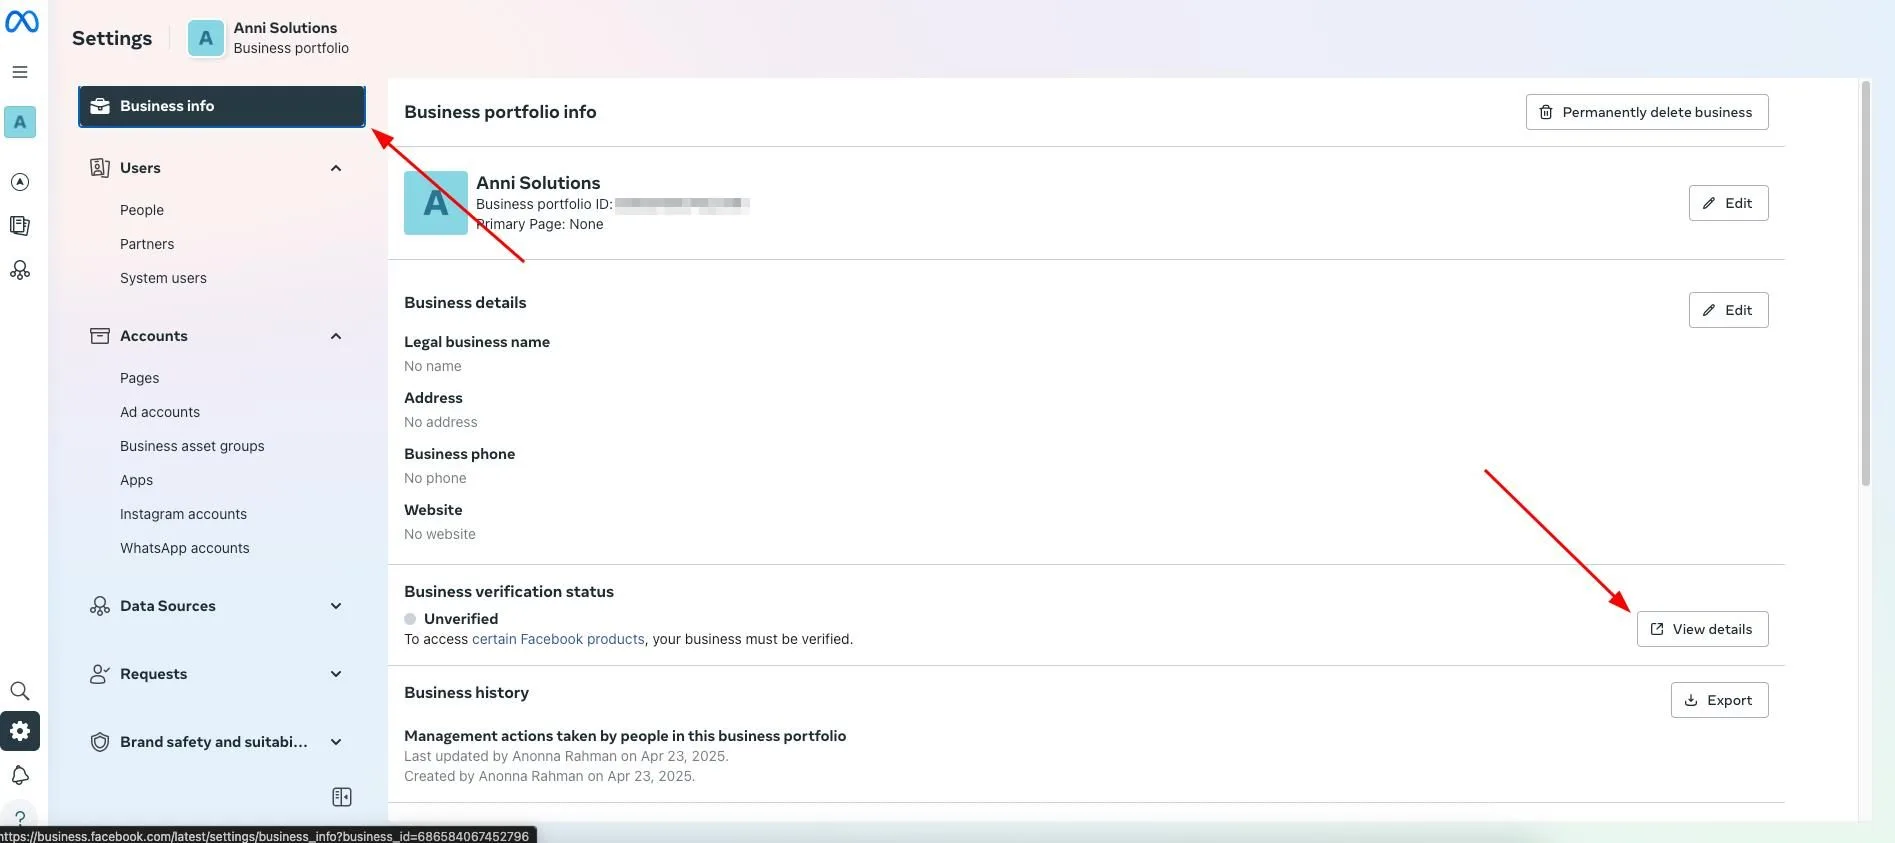Select the Business info menu item
1895x843 pixels.
click(222, 106)
